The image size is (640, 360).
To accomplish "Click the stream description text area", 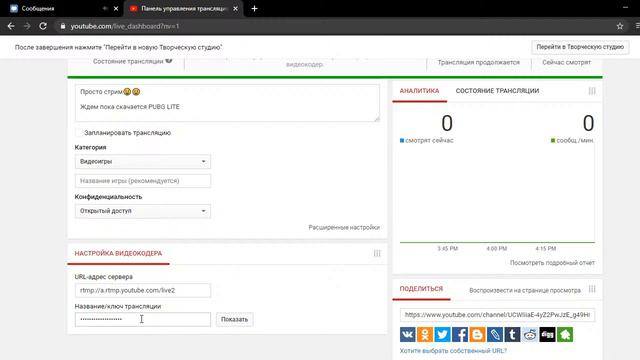I will tap(227, 103).
